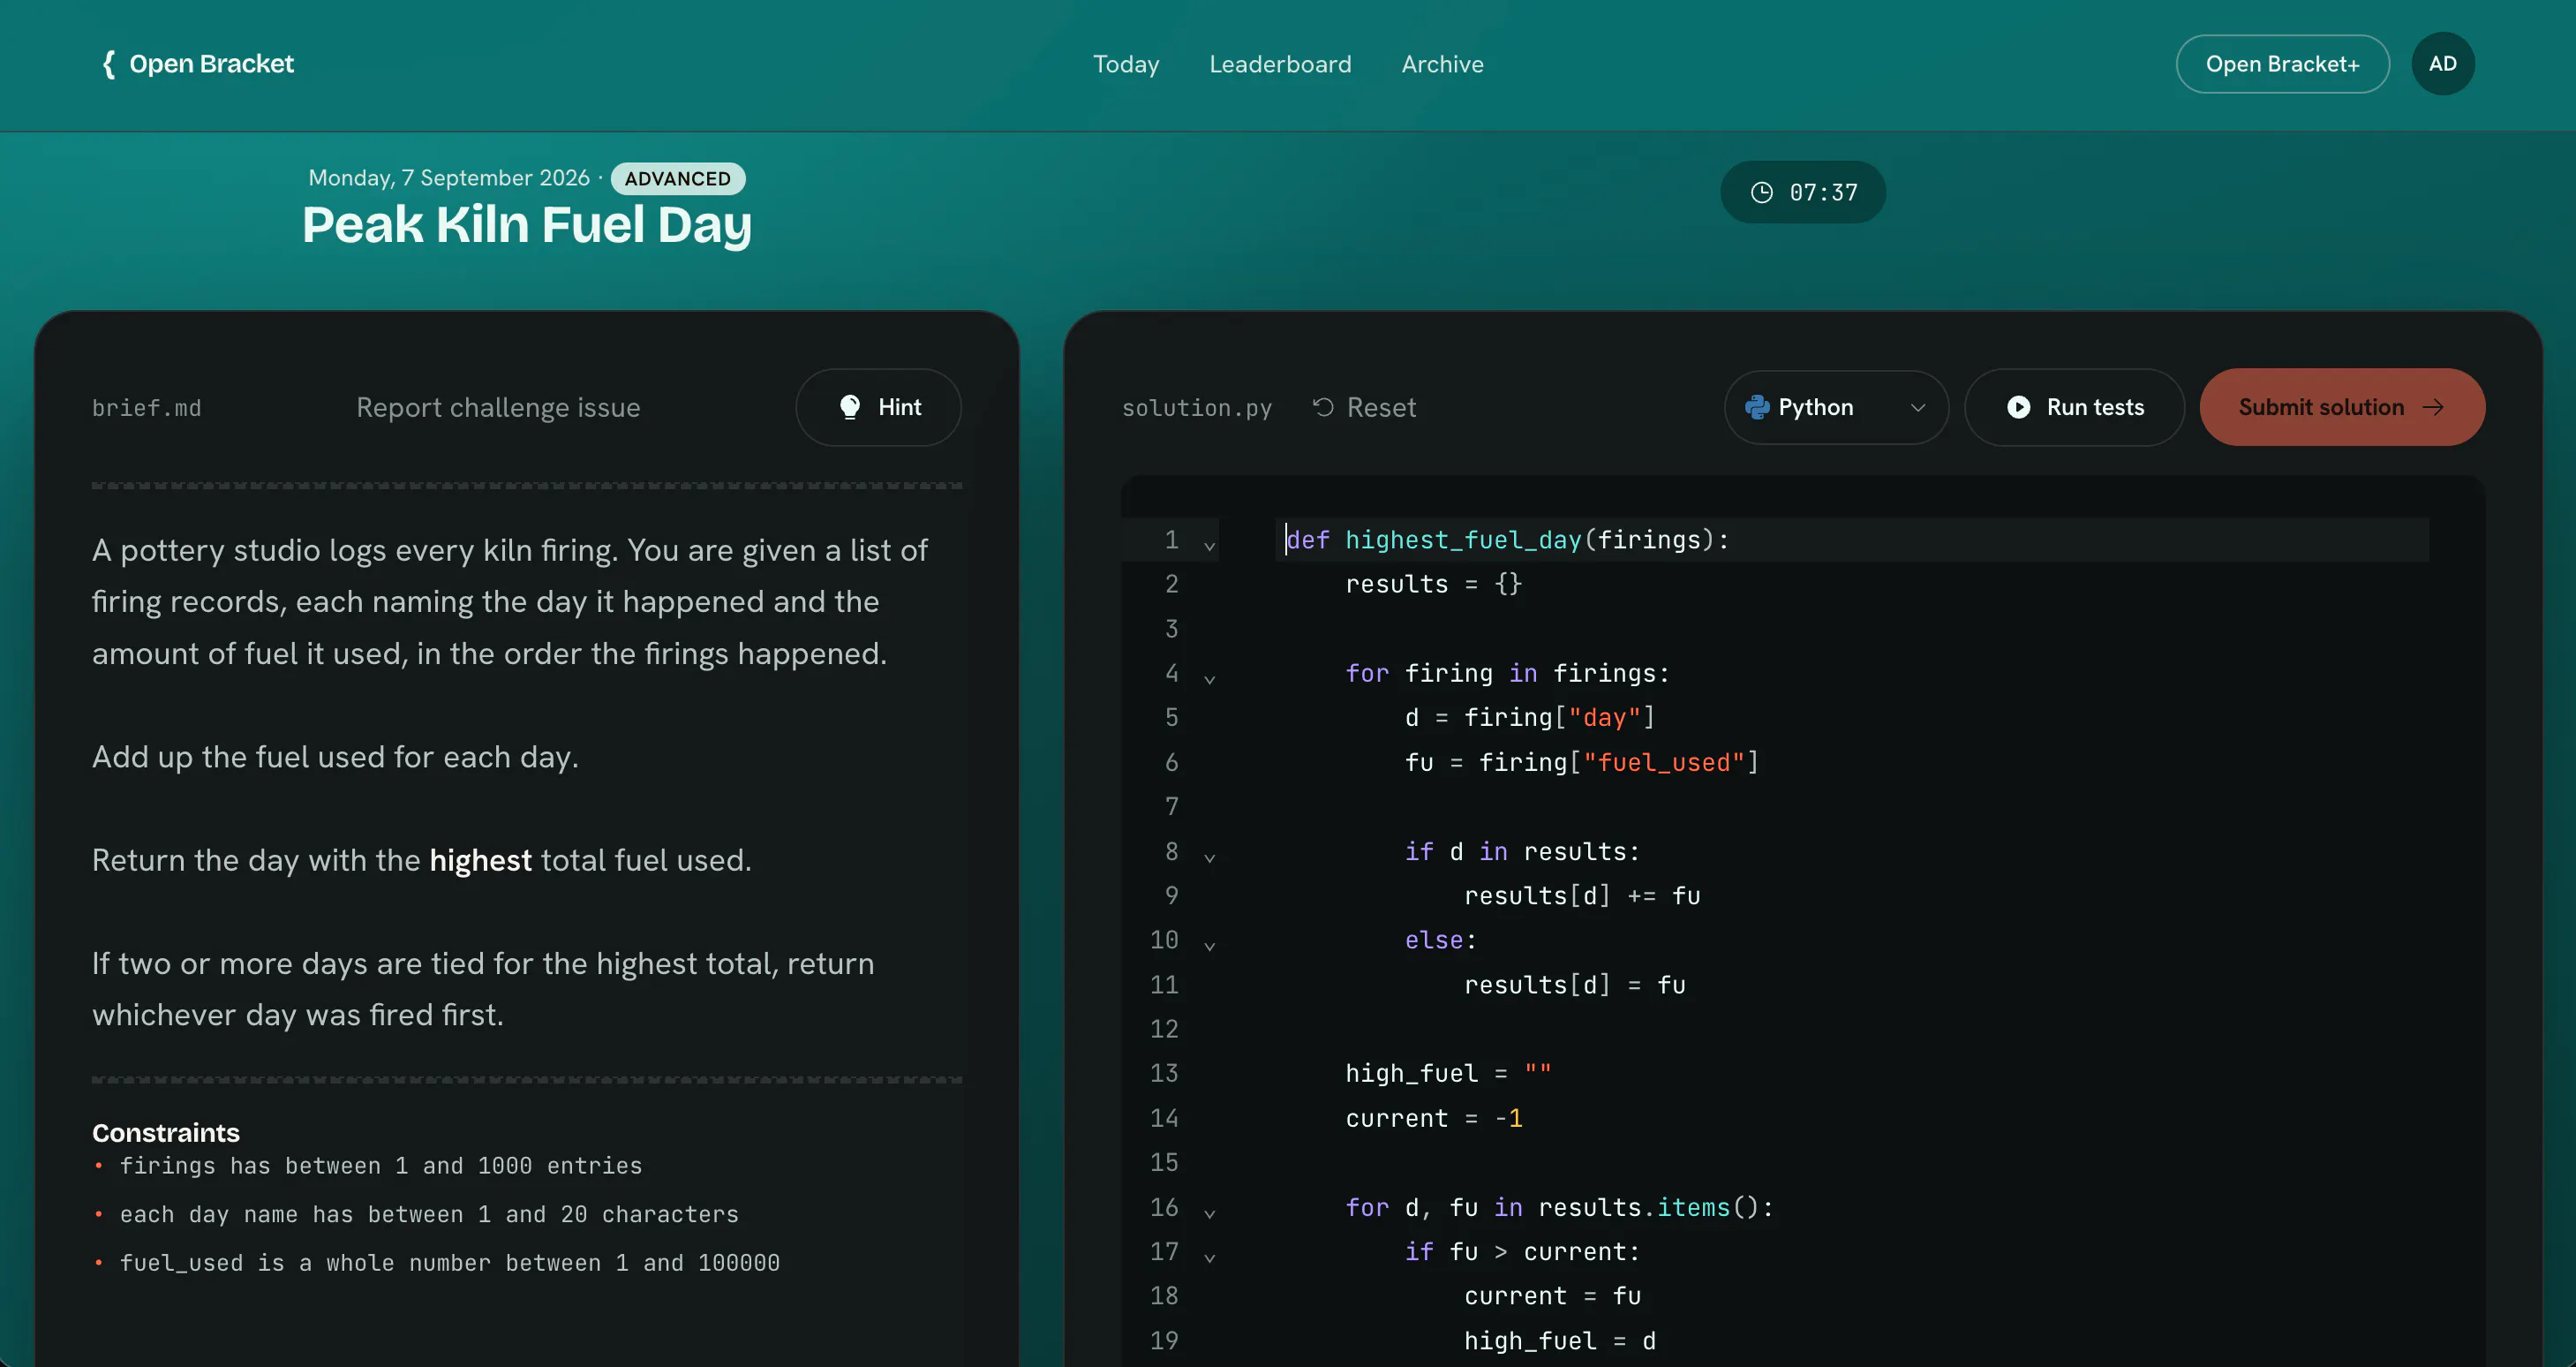Viewport: 2576px width, 1367px height.
Task: Go to the Today page
Action: point(1126,64)
